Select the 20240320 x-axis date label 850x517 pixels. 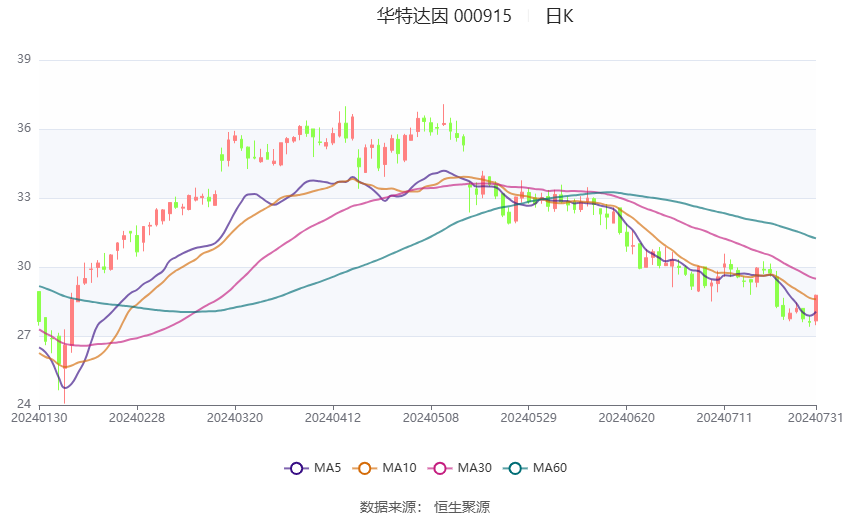(x=234, y=417)
